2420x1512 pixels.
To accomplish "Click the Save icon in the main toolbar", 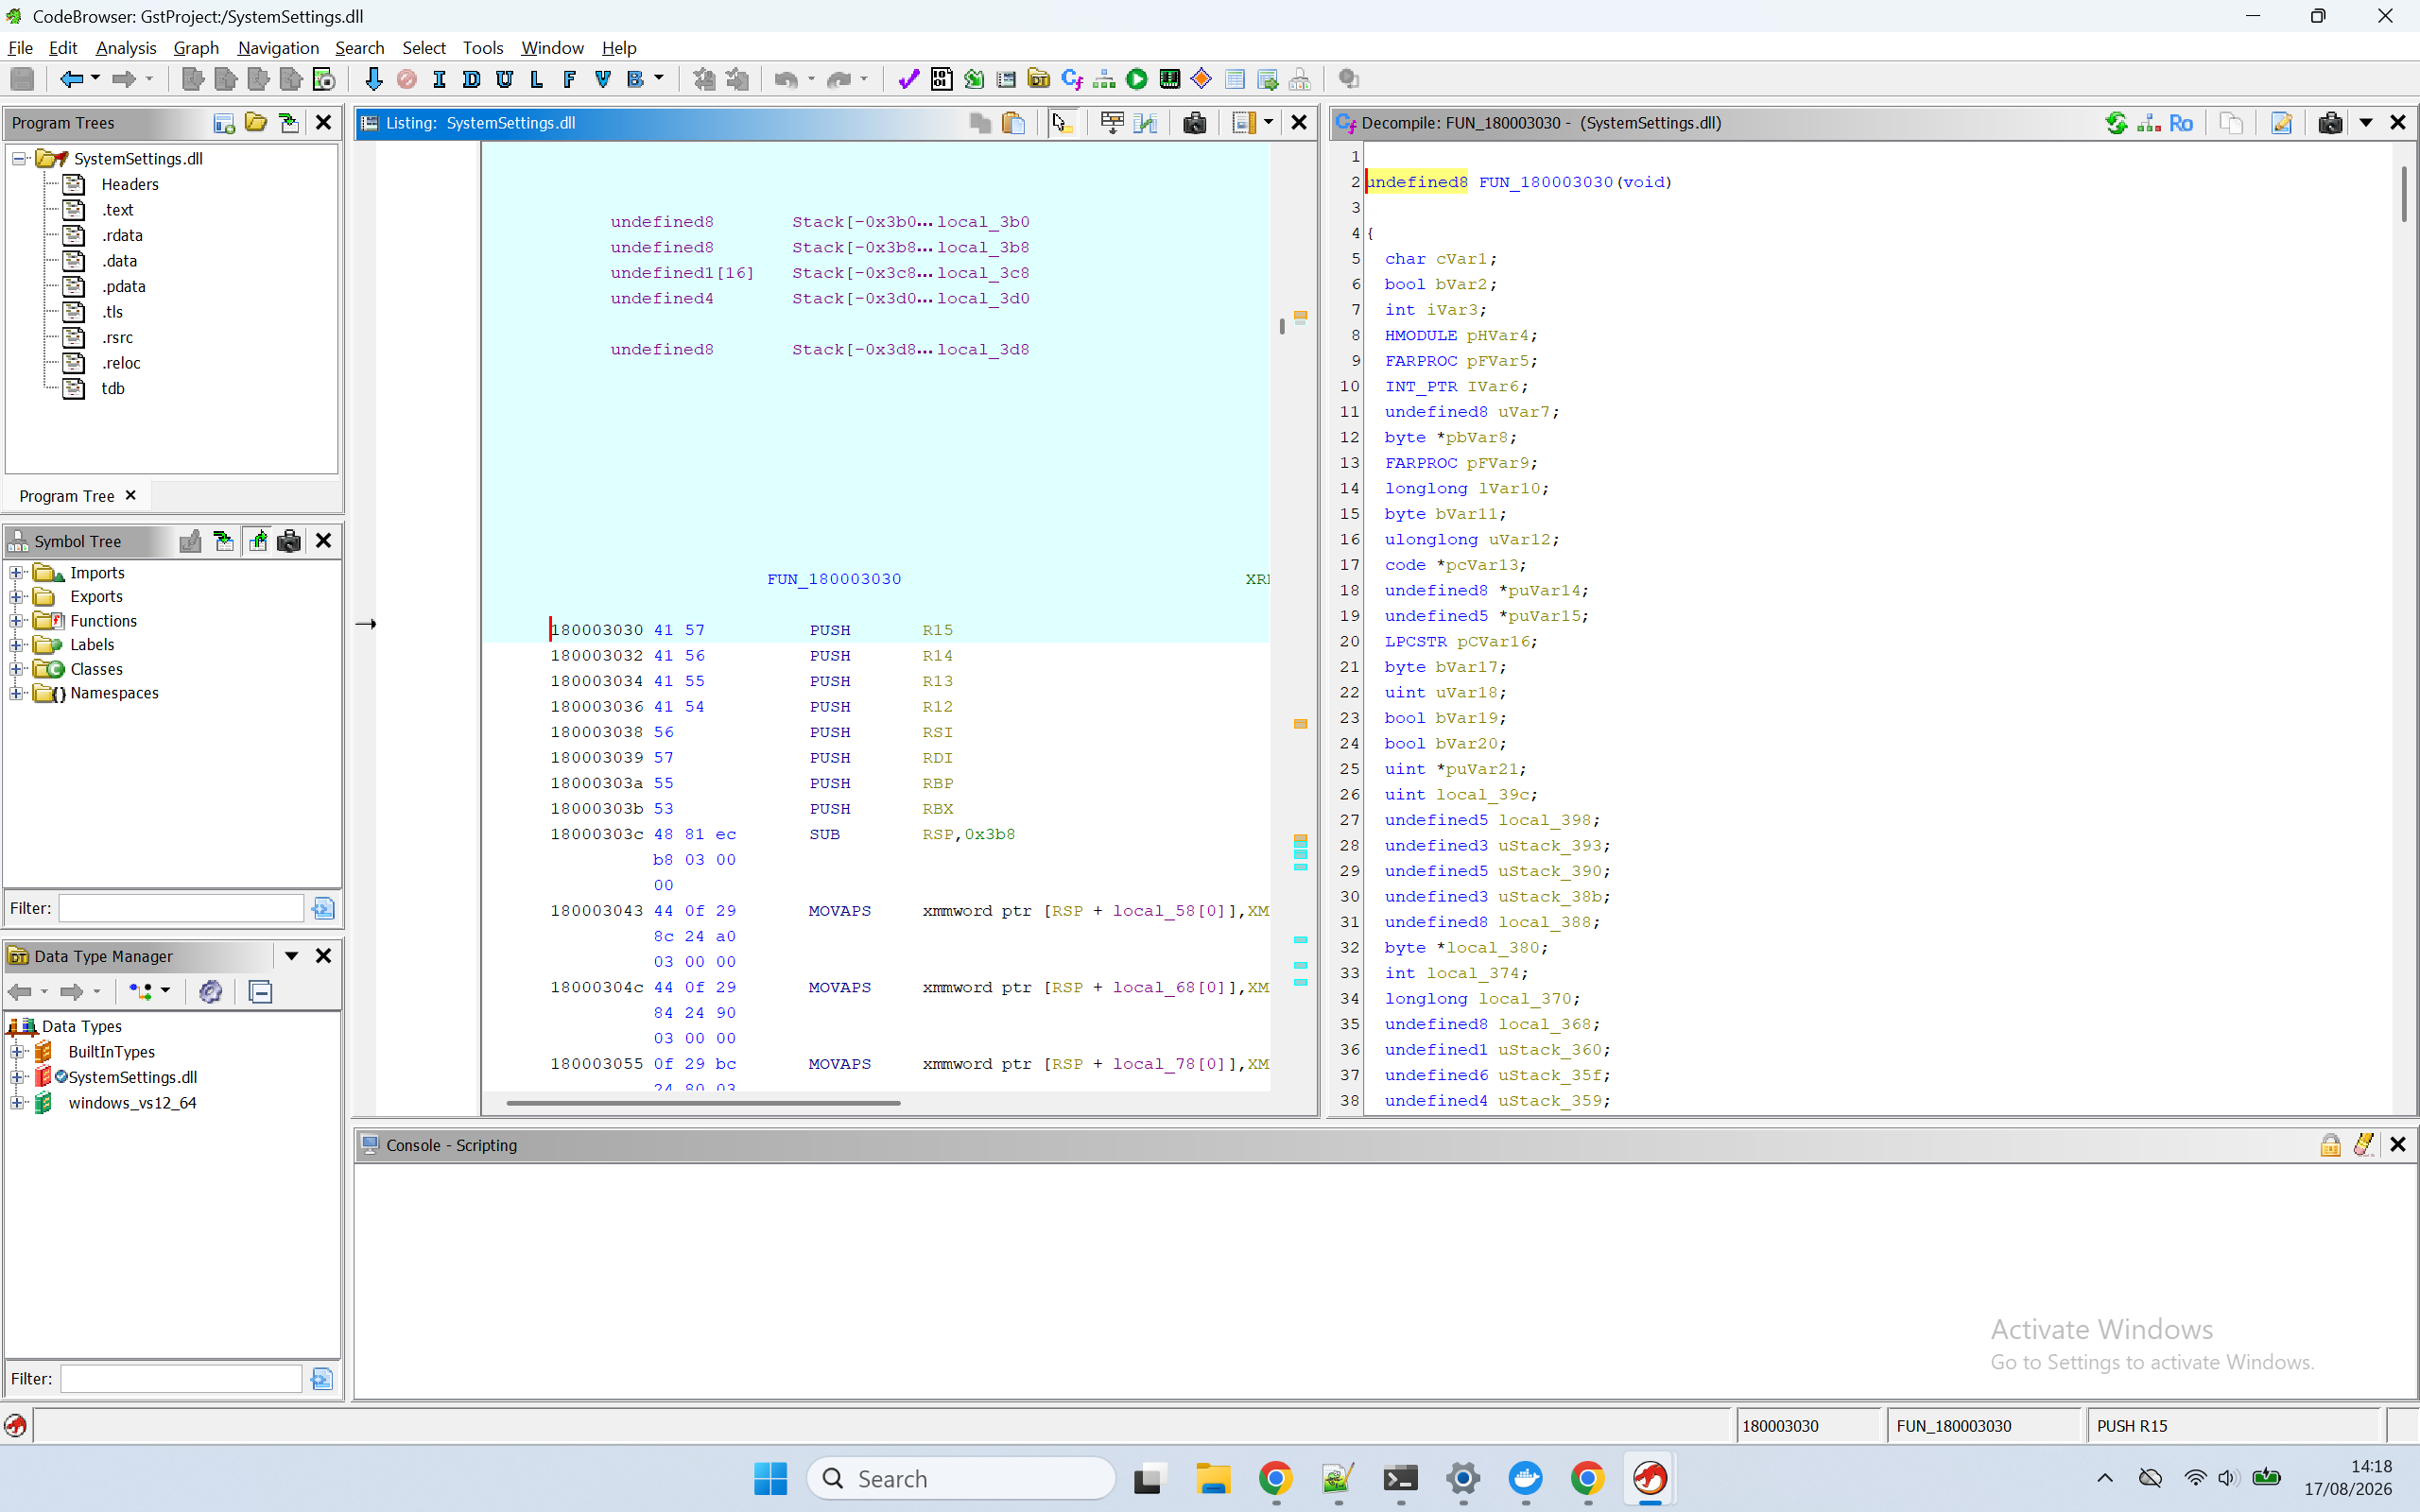I will point(22,79).
